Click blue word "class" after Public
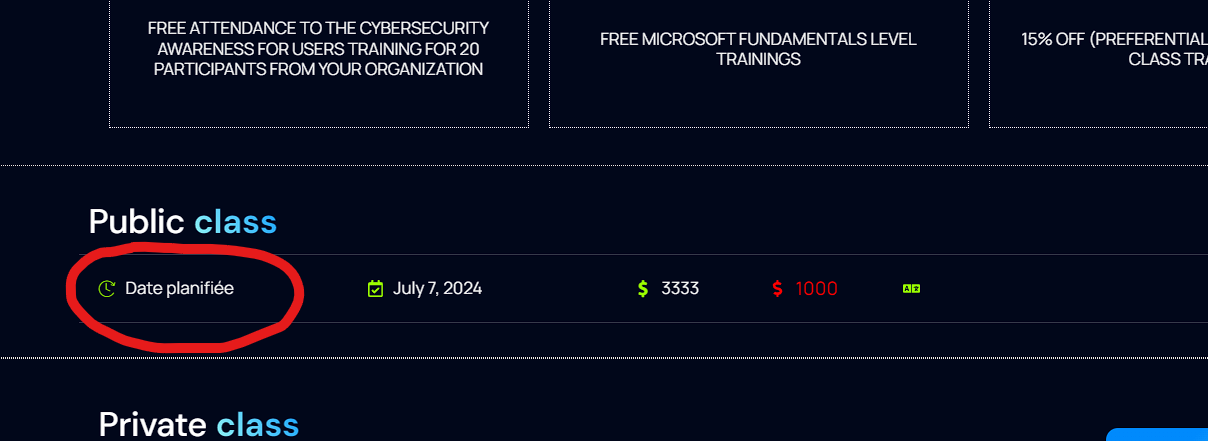1208x441 pixels. click(x=235, y=222)
